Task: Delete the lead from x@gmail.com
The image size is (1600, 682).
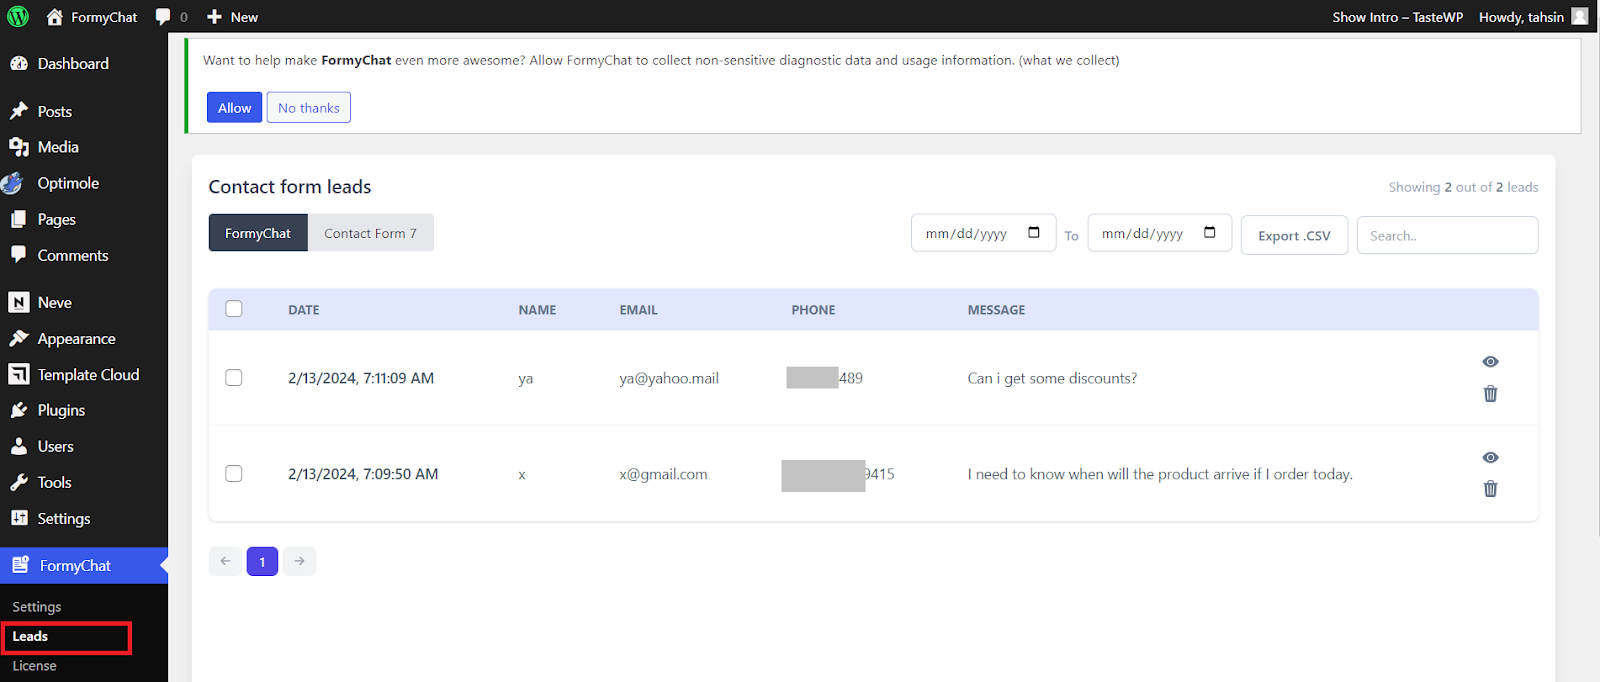Action: pyautogui.click(x=1490, y=489)
